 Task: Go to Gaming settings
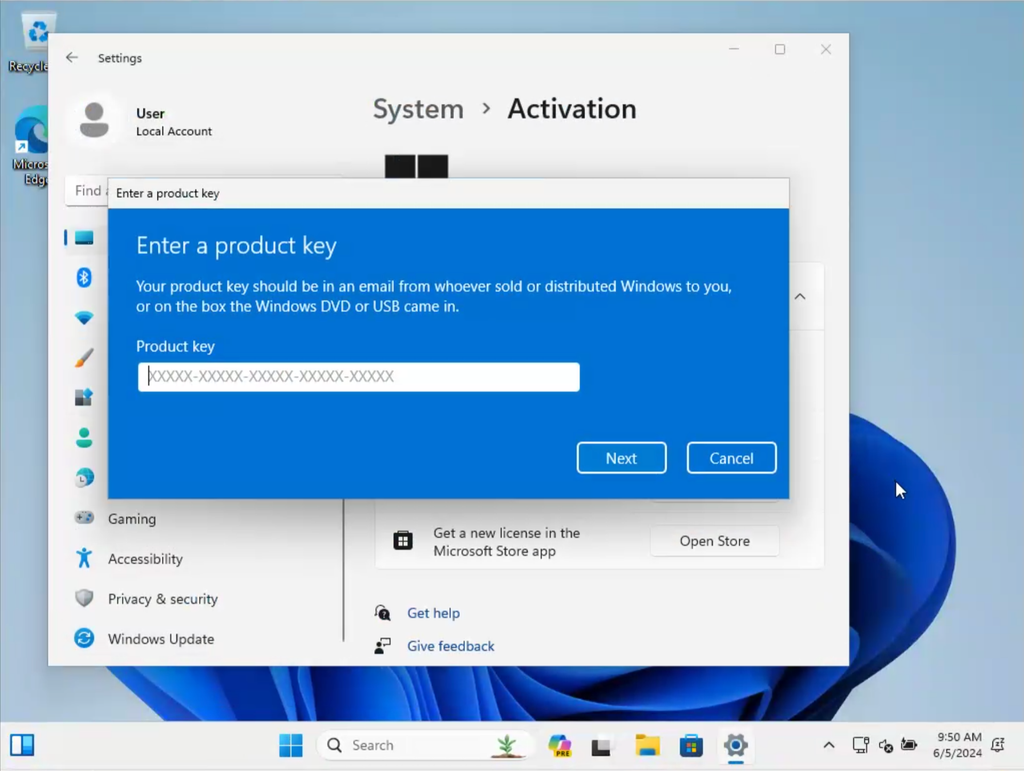click(131, 519)
